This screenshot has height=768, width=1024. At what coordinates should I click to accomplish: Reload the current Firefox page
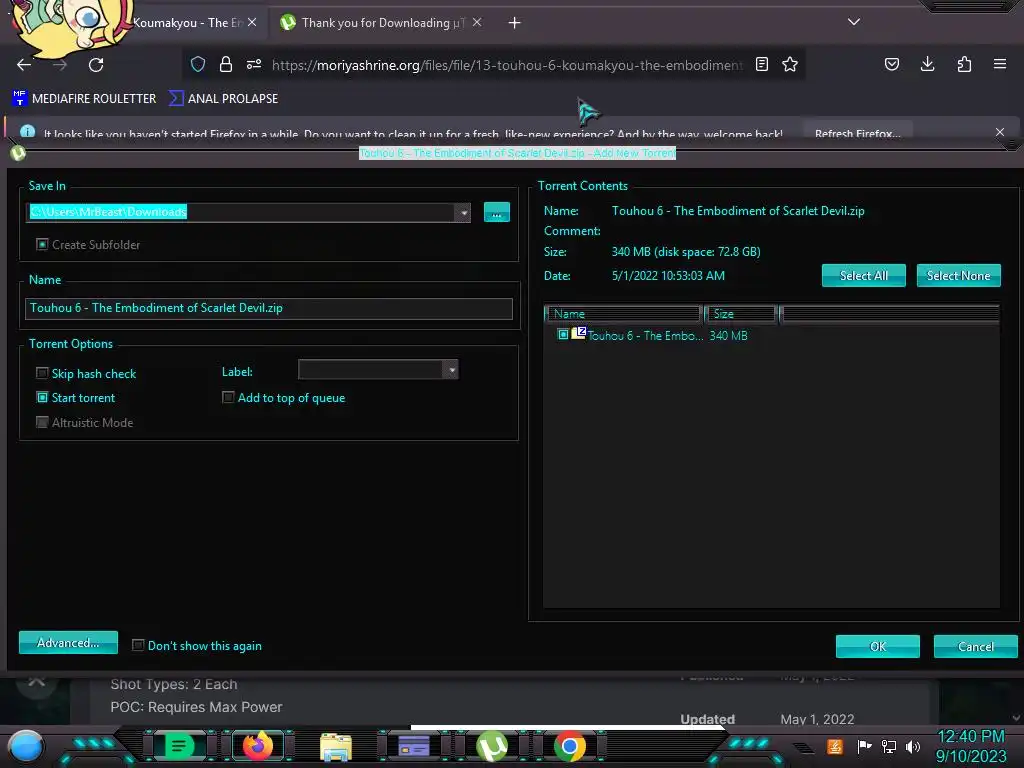(x=96, y=65)
